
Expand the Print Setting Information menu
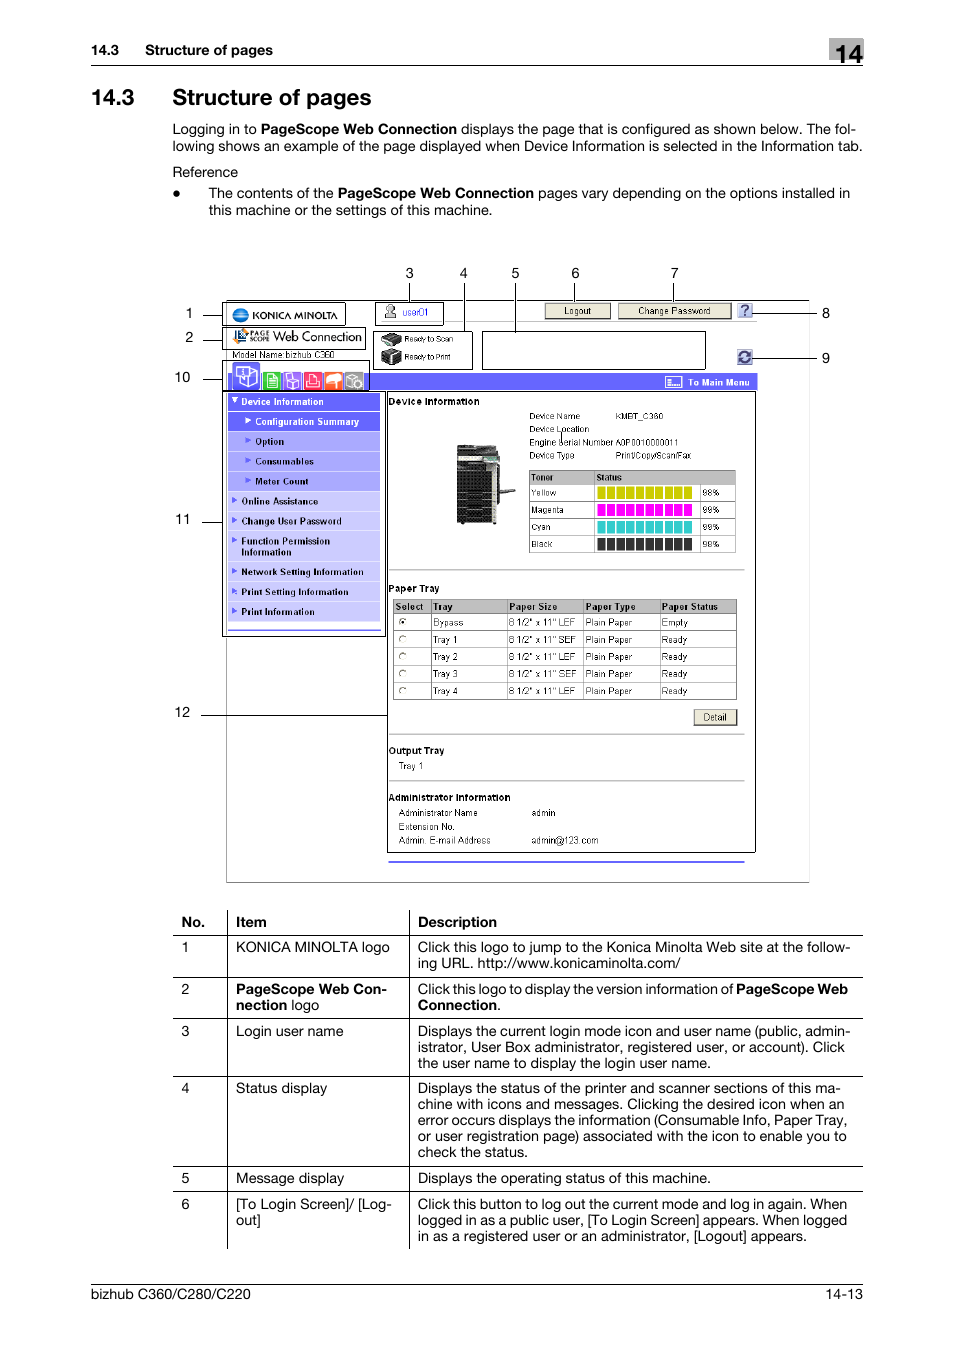(x=304, y=592)
